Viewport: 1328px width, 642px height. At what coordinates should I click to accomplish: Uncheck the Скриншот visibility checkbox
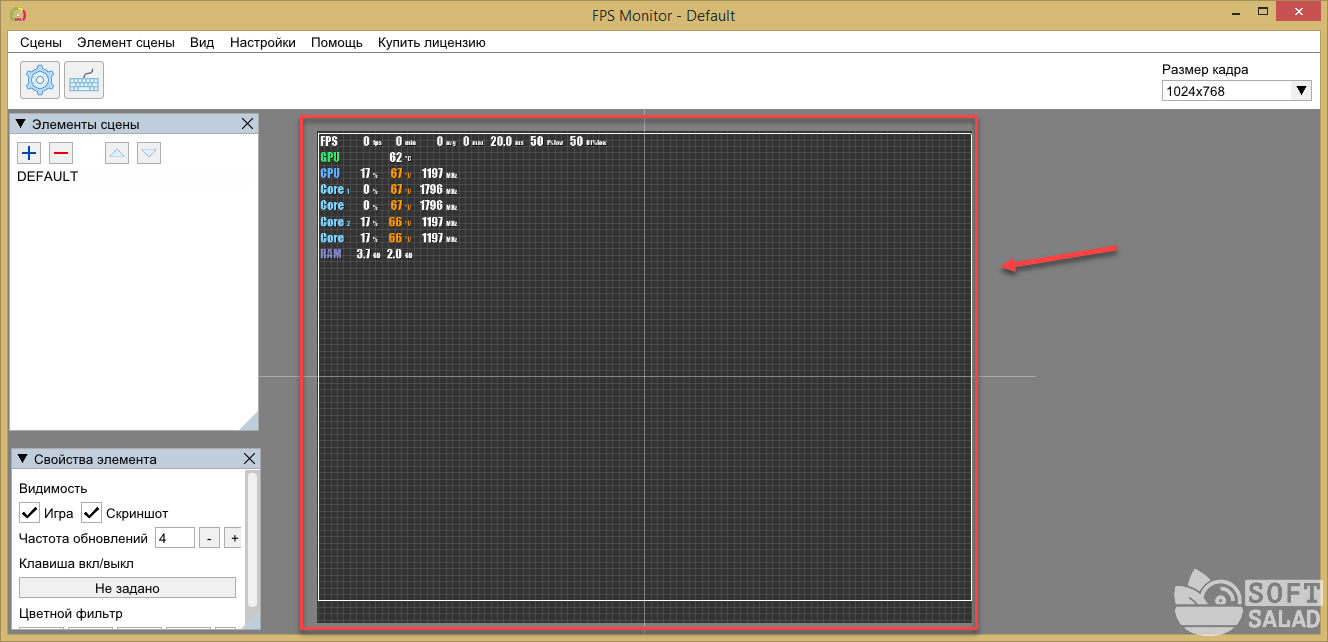(x=92, y=513)
